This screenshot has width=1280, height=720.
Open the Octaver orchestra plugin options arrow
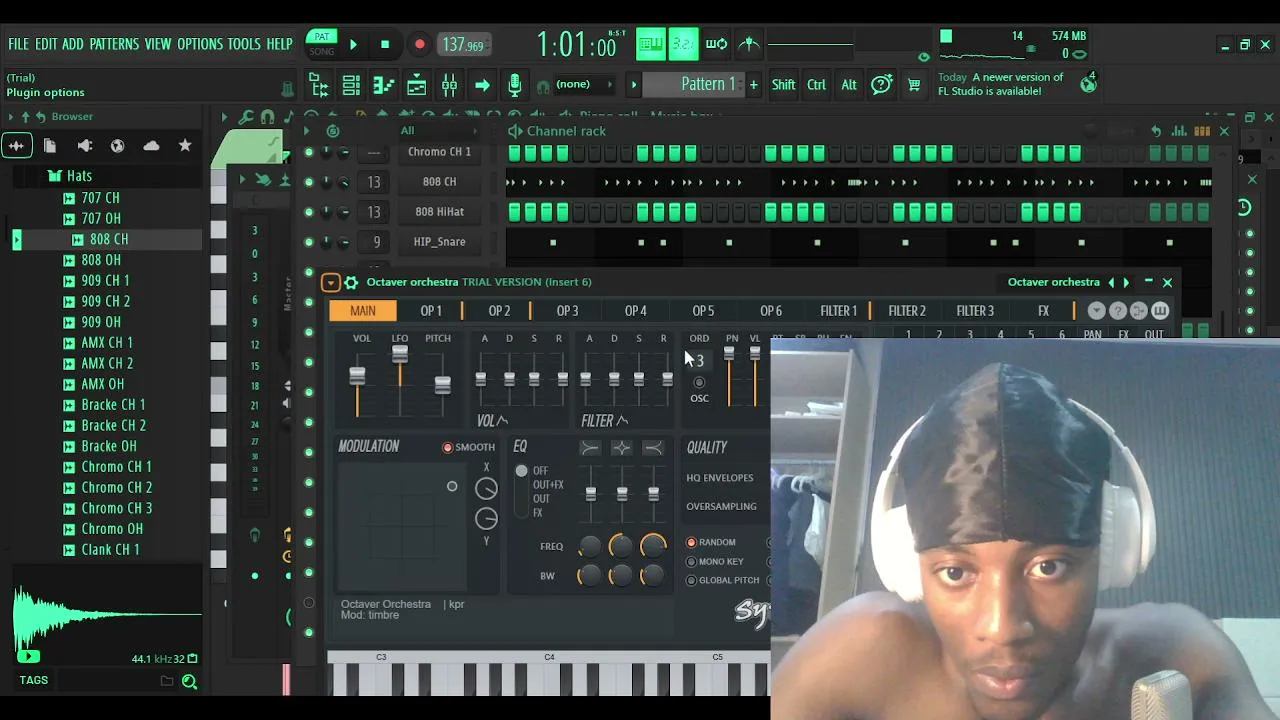(x=331, y=282)
